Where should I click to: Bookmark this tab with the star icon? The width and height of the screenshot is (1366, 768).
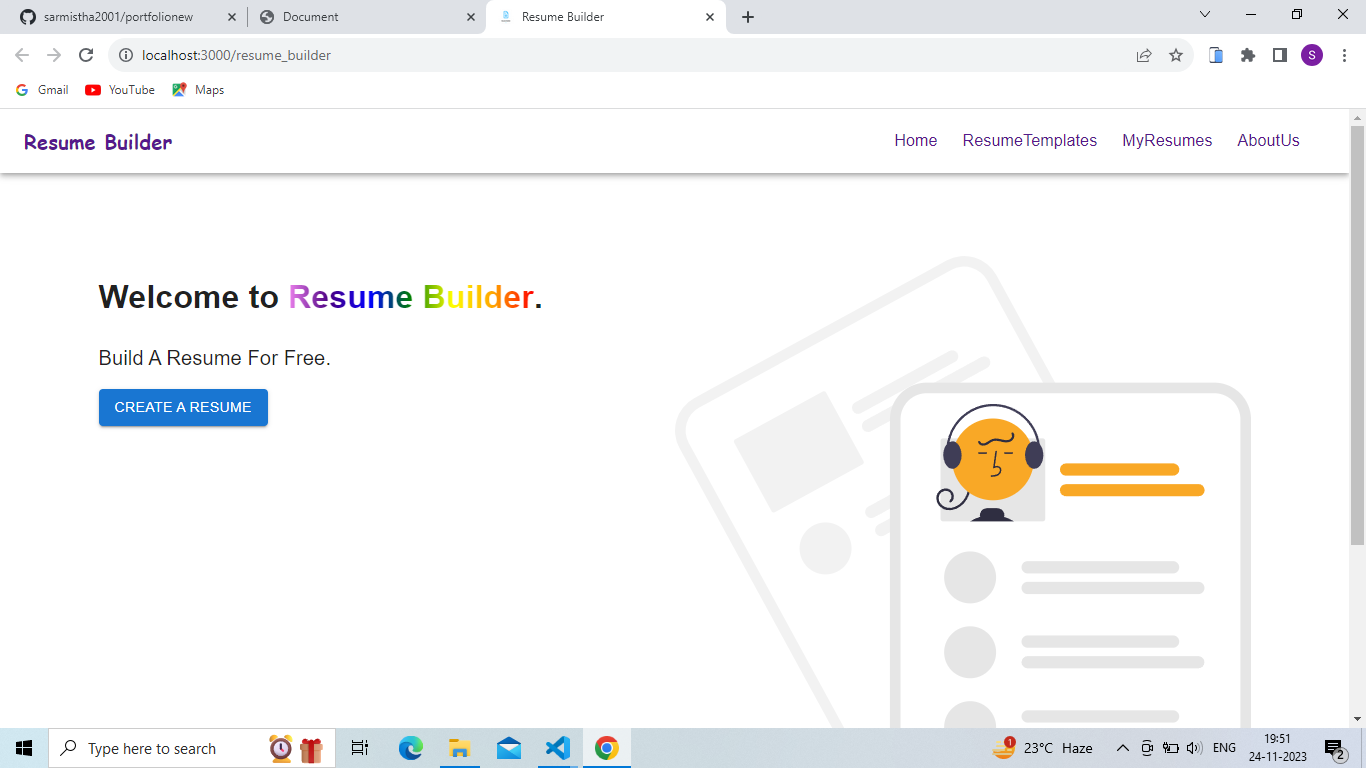tap(1176, 55)
